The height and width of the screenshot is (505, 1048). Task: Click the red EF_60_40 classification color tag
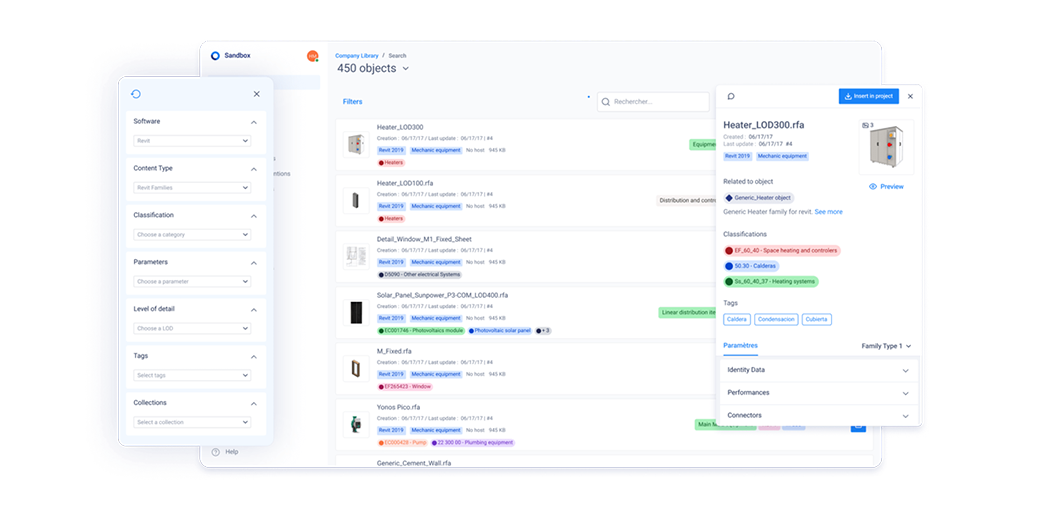click(781, 251)
